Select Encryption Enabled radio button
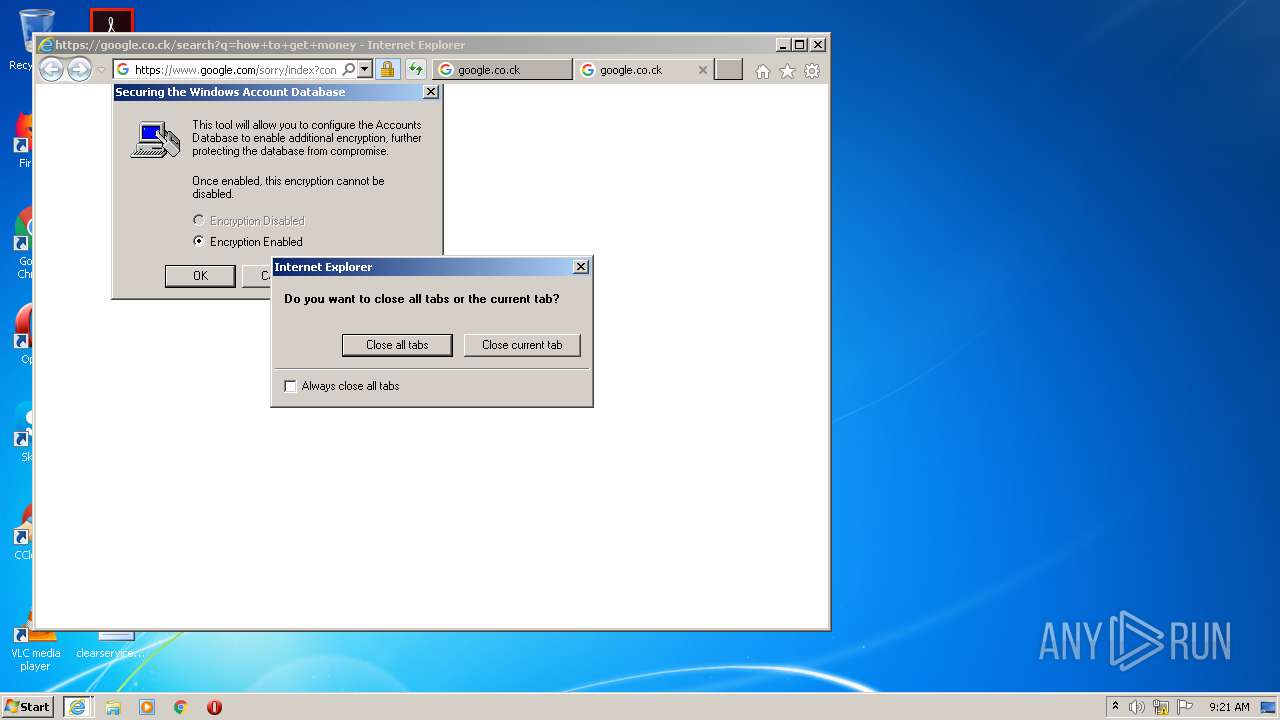Image resolution: width=1280 pixels, height=720 pixels. point(199,241)
